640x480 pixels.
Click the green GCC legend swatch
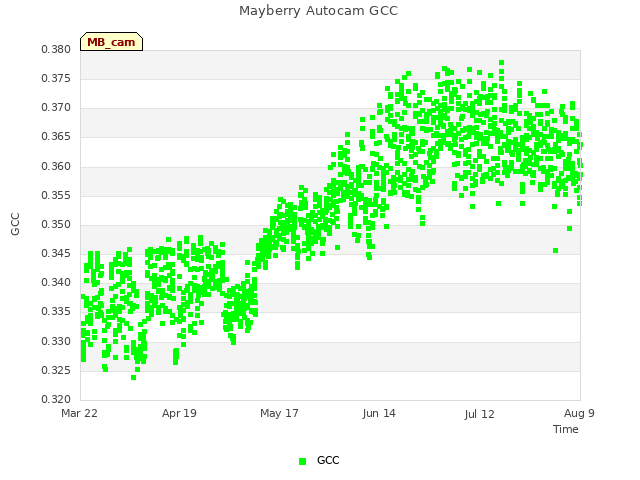click(302, 461)
